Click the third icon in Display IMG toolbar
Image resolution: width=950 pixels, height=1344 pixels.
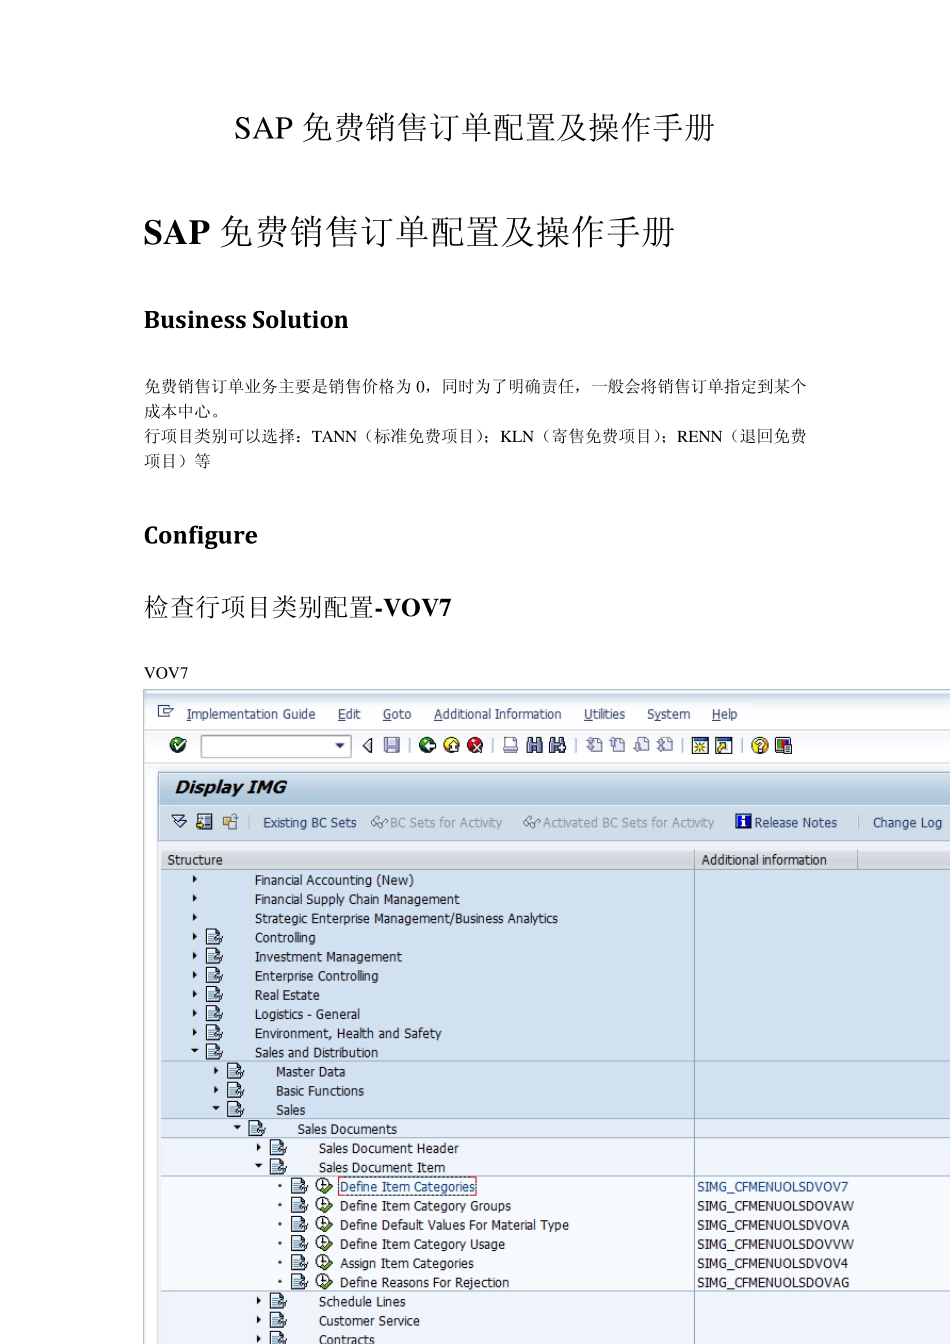click(x=230, y=821)
